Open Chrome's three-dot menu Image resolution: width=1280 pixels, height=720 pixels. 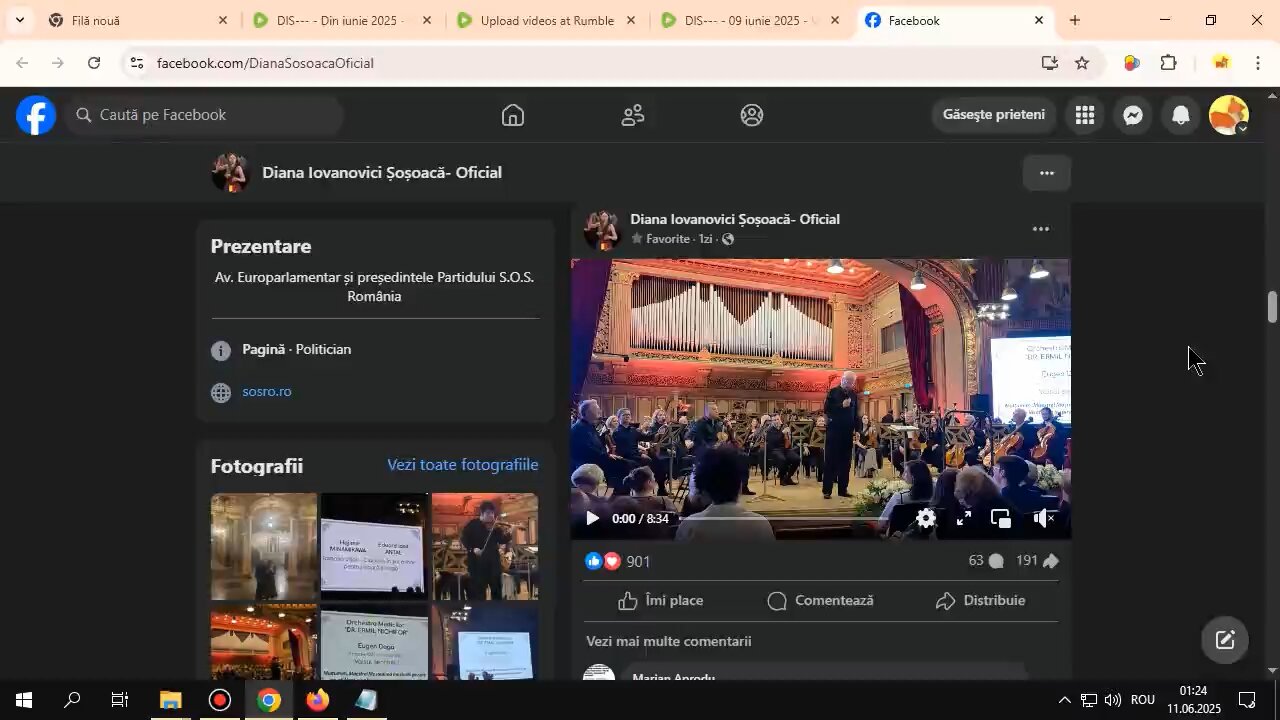pyautogui.click(x=1258, y=63)
